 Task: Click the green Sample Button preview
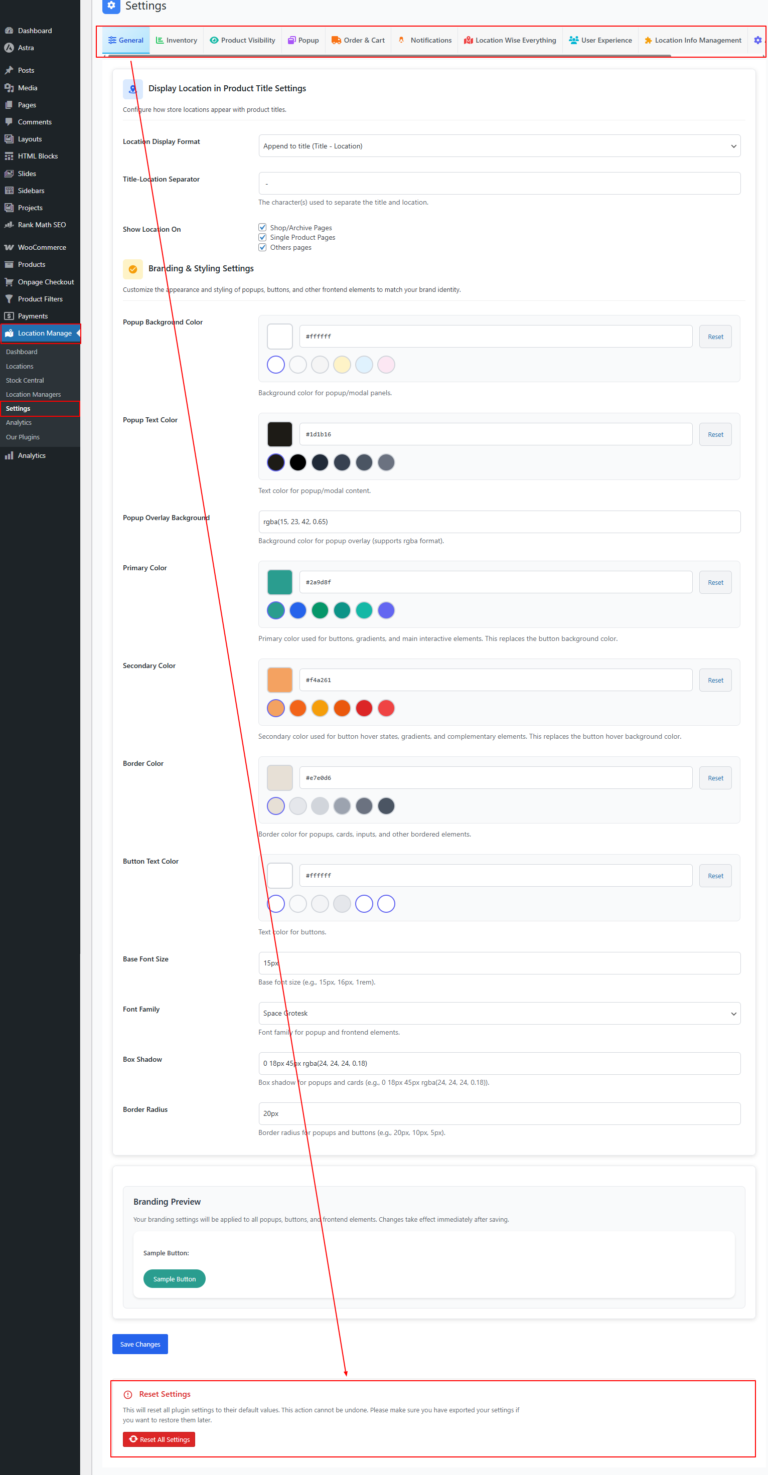(x=174, y=1279)
